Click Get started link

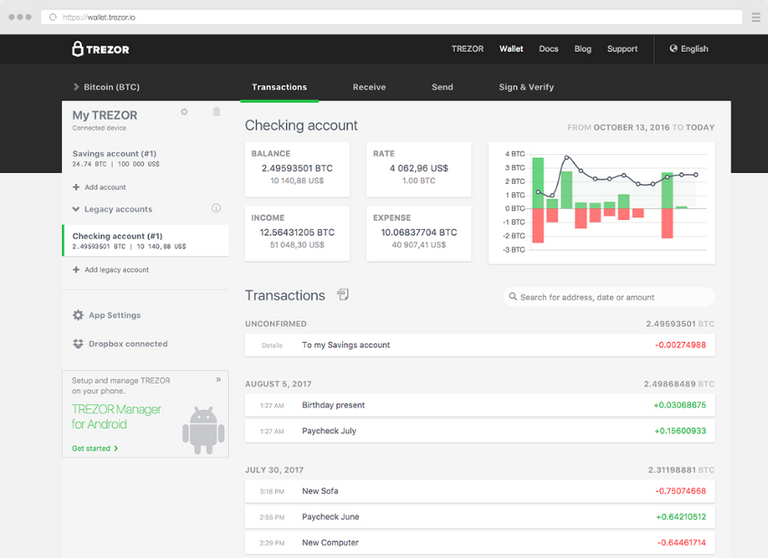coord(95,448)
